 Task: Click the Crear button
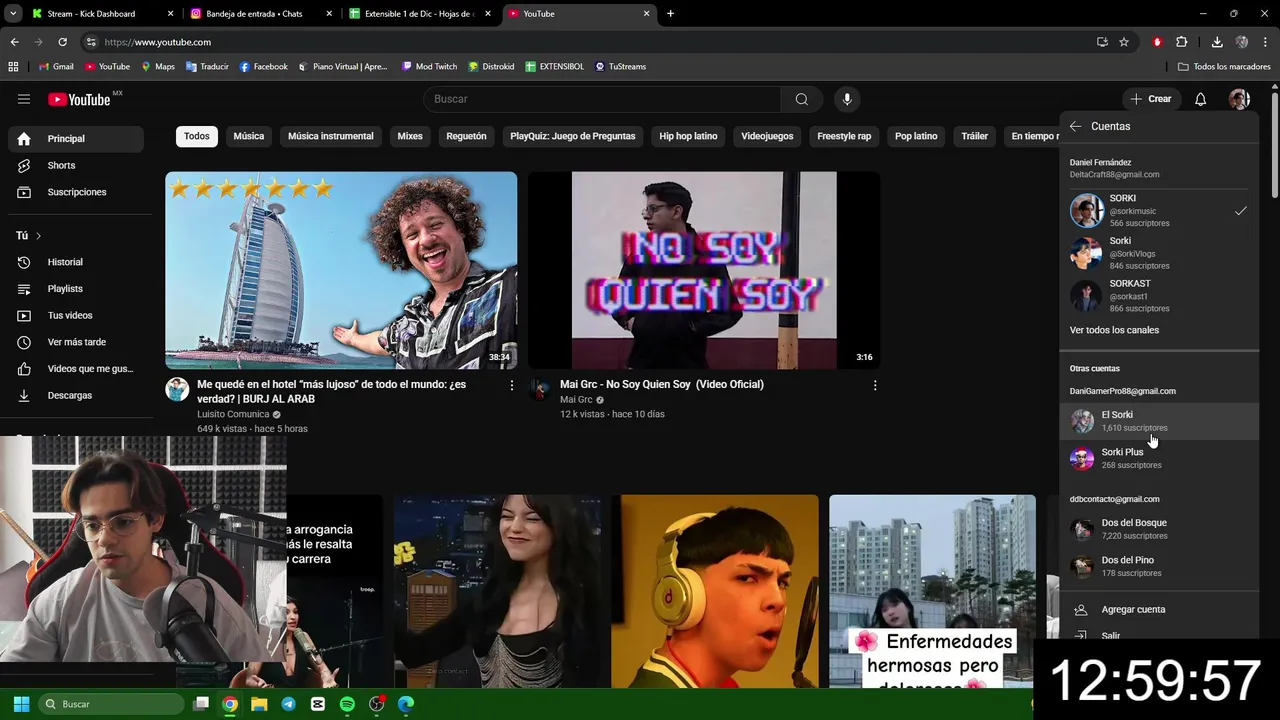pyautogui.click(x=1151, y=99)
